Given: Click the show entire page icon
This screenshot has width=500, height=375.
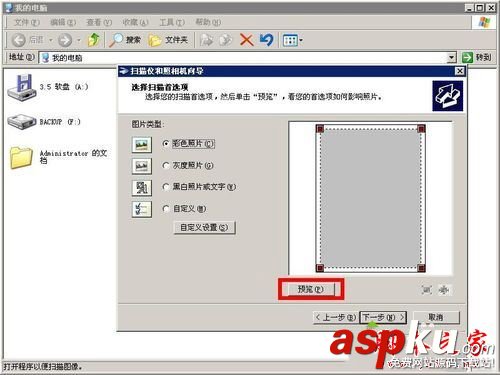Looking at the screenshot, I should pos(444,290).
